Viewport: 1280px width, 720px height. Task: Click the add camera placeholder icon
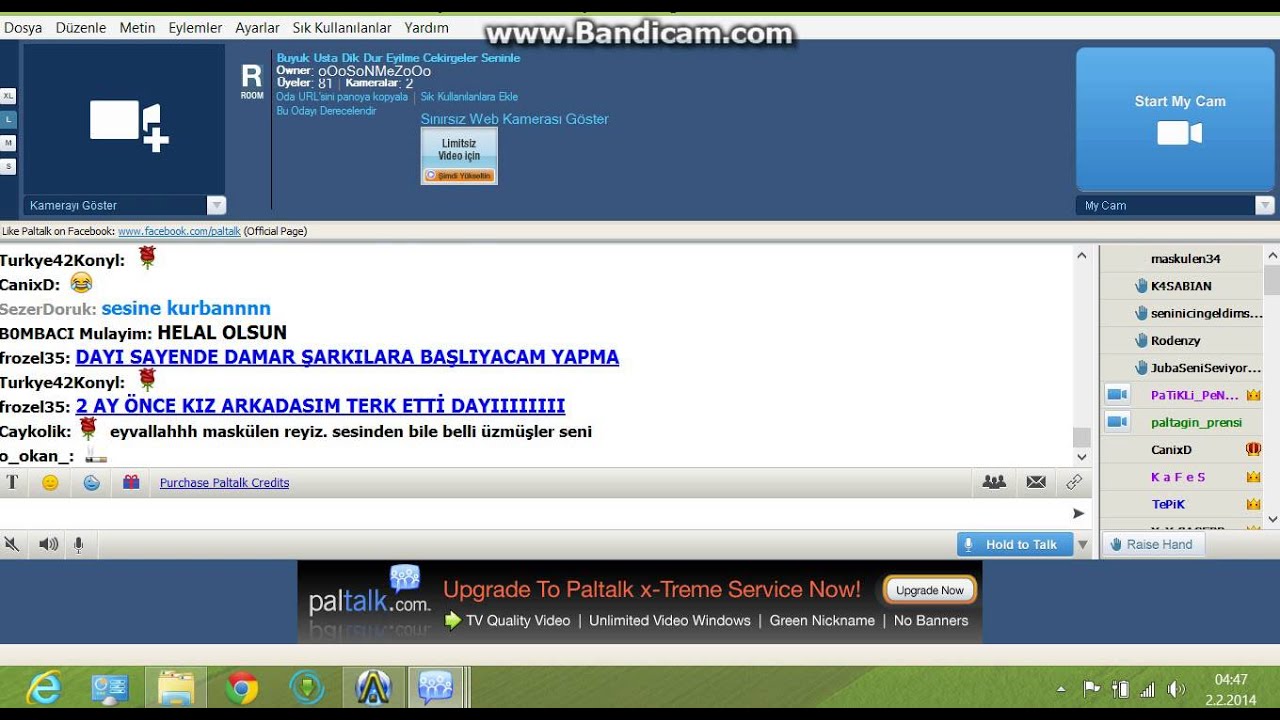[x=128, y=125]
